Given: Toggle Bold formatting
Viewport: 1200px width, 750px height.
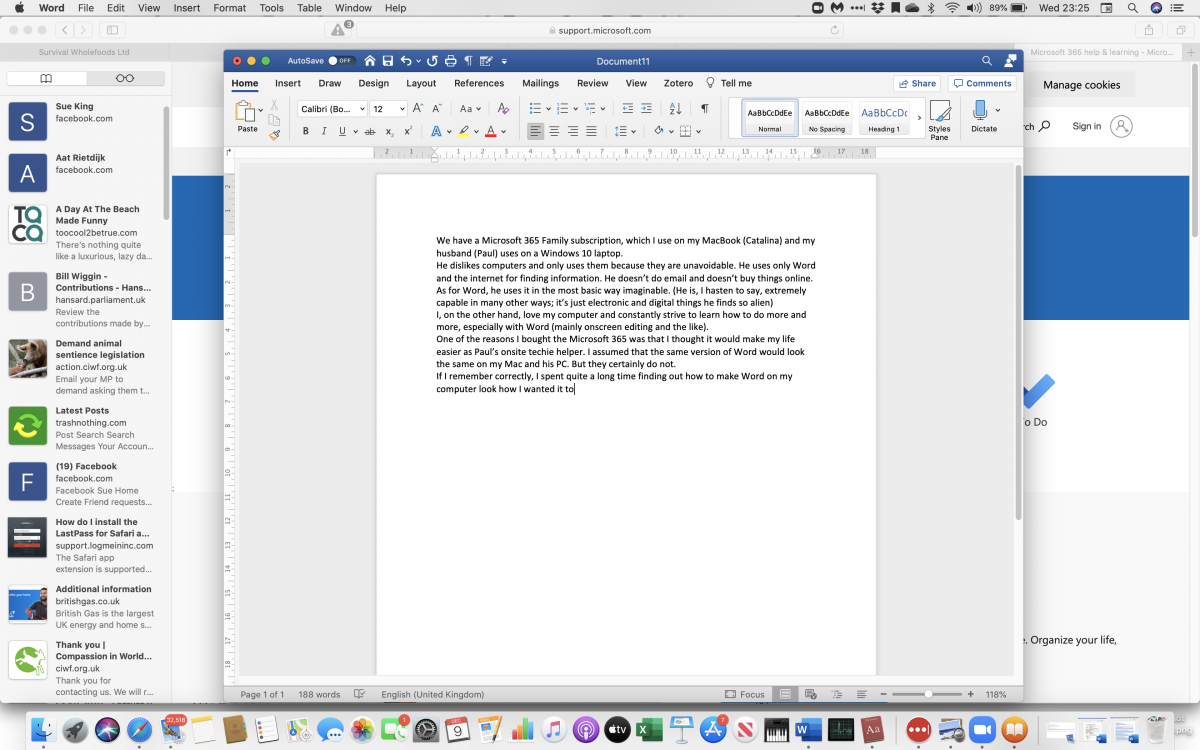Looking at the screenshot, I should (x=306, y=131).
